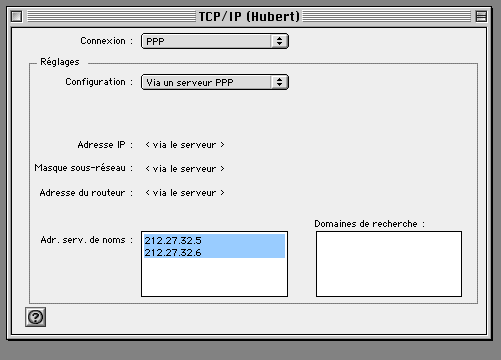
Task: Click the Connexion dropdown arrows
Action: coord(279,41)
